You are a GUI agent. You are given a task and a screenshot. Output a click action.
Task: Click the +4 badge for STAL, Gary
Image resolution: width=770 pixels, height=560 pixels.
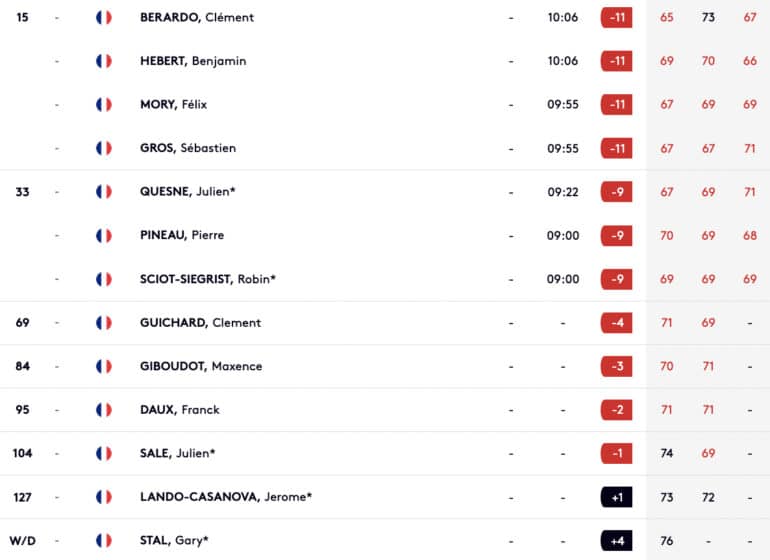[616, 541]
